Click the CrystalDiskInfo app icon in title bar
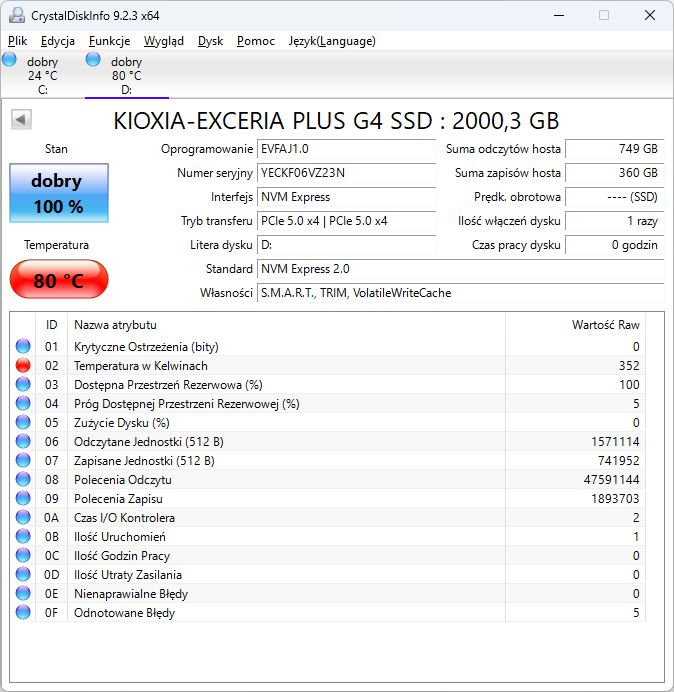Image resolution: width=674 pixels, height=692 pixels. [x=17, y=15]
